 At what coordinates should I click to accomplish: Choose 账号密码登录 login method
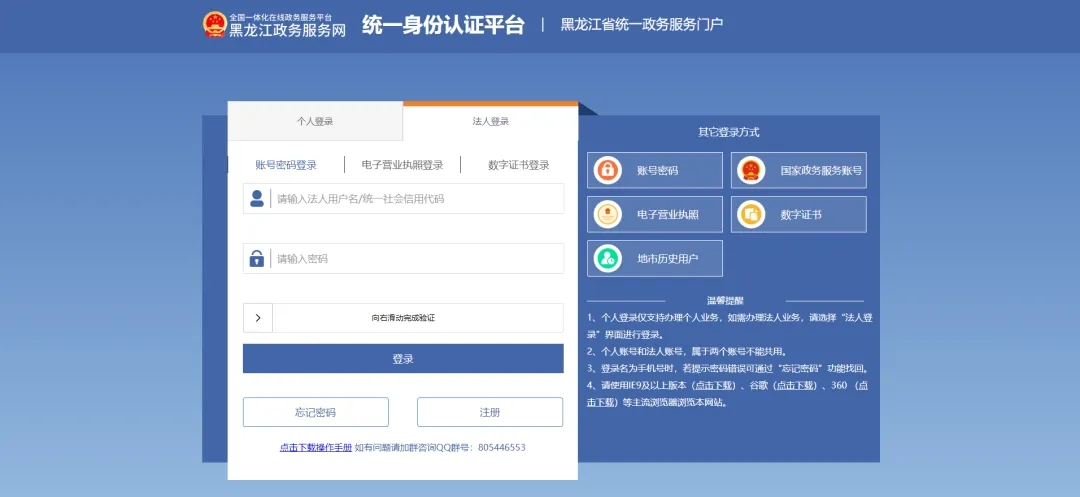coord(286,165)
